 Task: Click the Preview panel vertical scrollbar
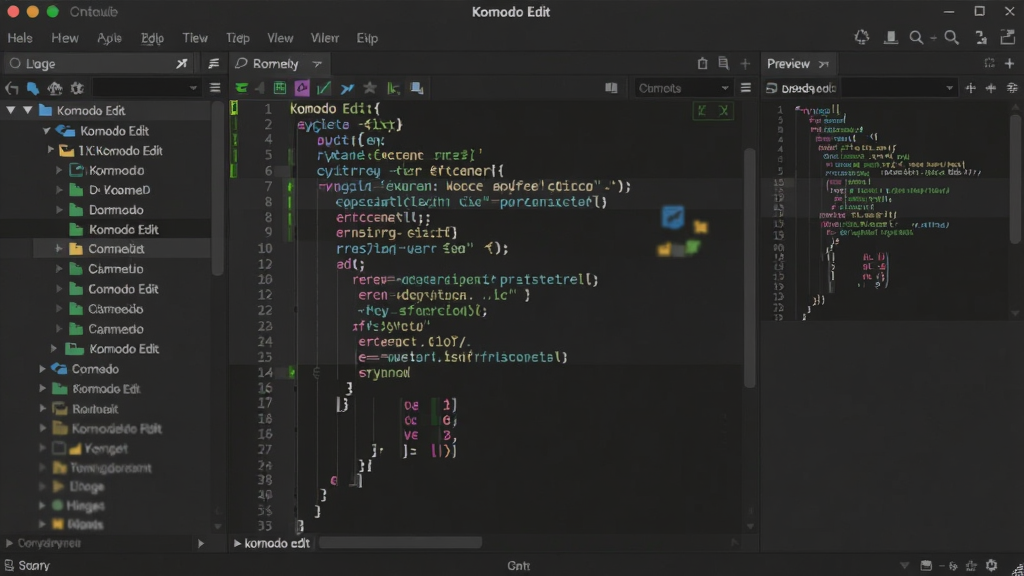coord(1015,178)
